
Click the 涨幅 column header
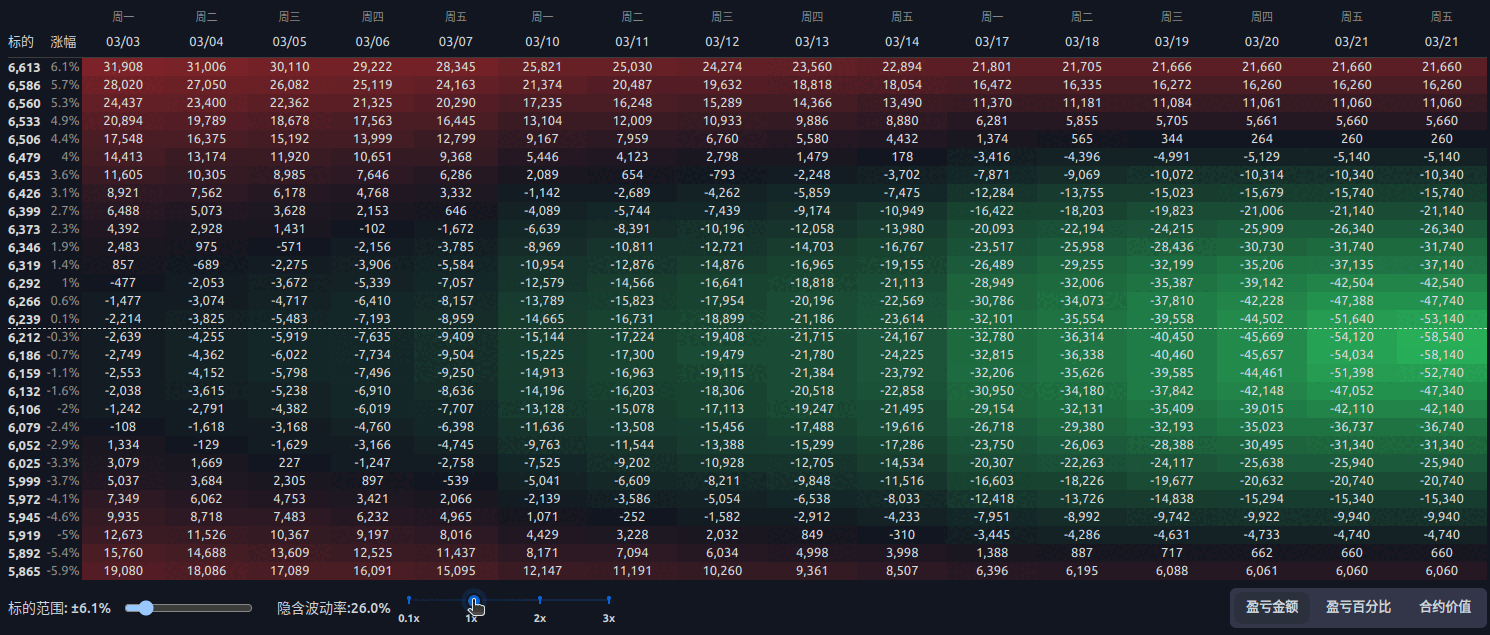[64, 42]
